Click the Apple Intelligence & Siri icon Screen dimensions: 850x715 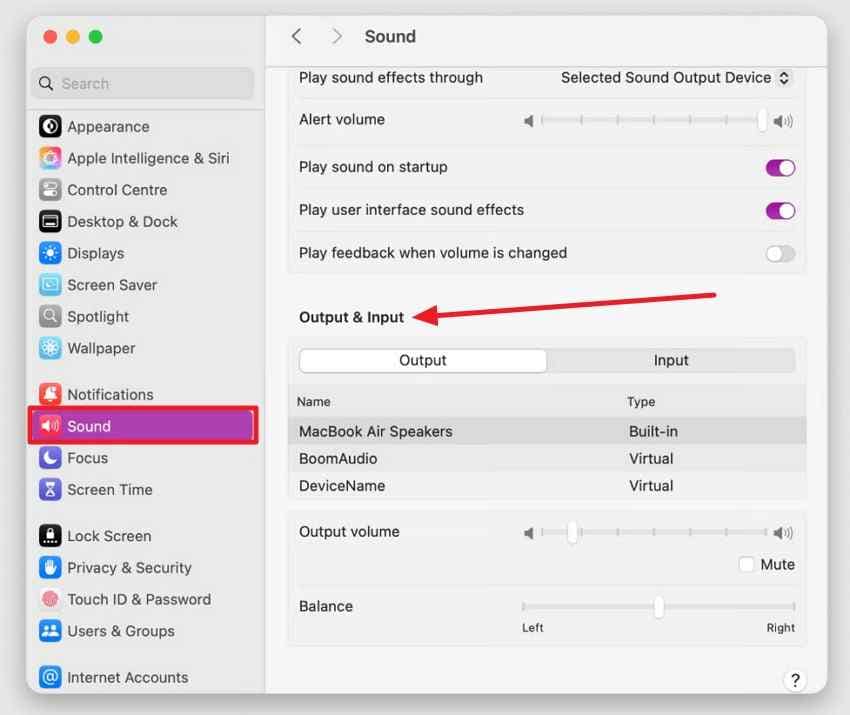click(x=50, y=158)
